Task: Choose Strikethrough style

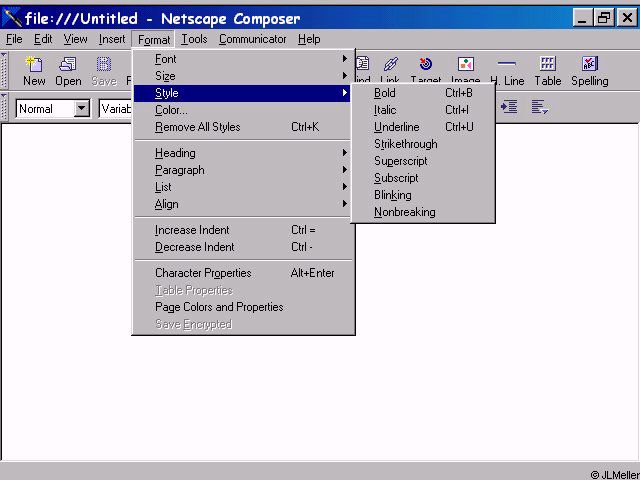Action: point(423,144)
